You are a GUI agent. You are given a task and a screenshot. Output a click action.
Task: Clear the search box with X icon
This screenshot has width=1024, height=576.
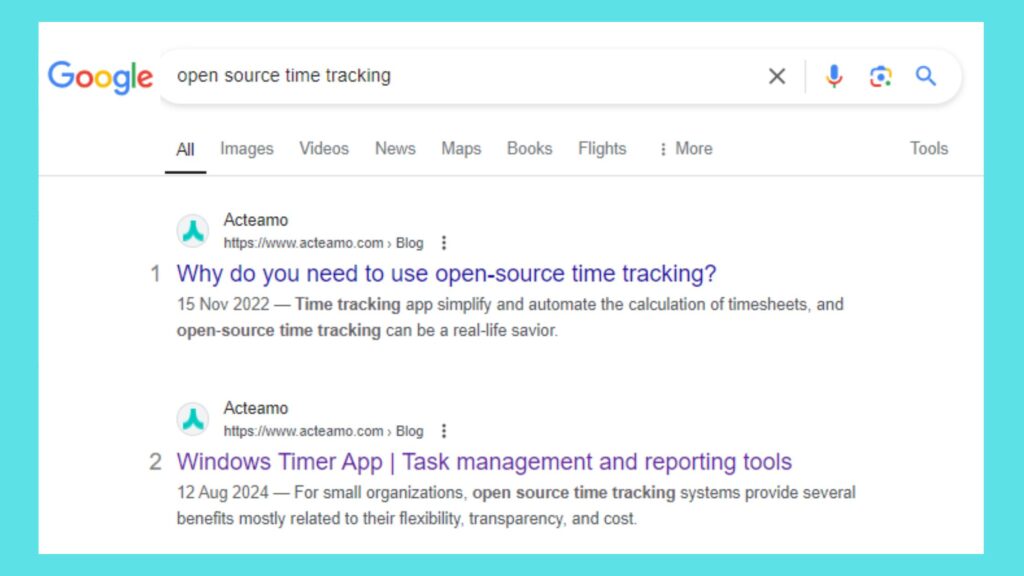(776, 76)
